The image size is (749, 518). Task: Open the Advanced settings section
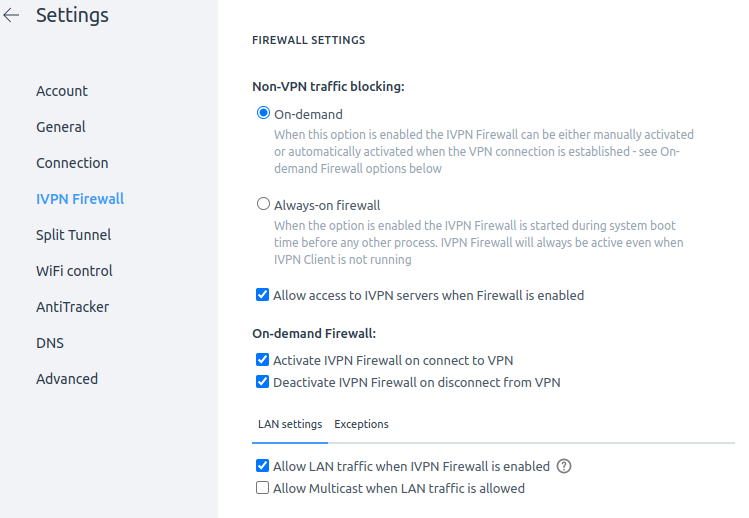[67, 379]
